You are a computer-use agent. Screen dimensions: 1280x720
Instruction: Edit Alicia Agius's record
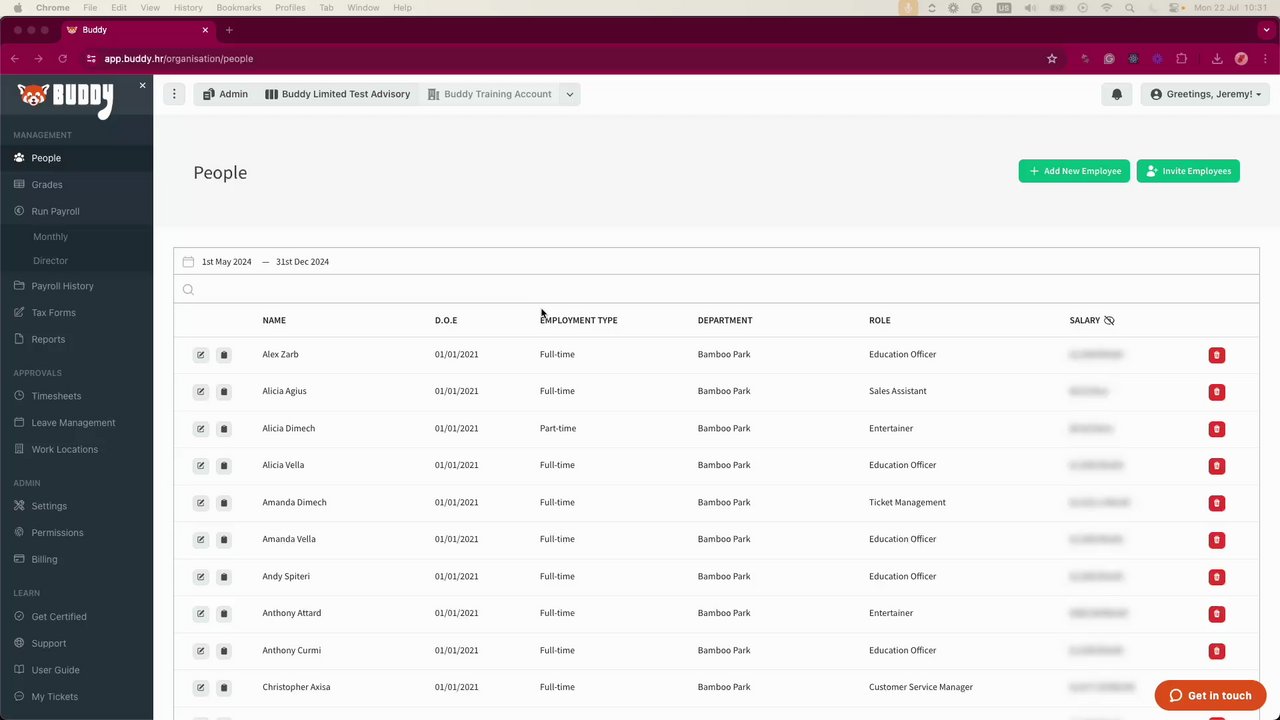pos(200,392)
